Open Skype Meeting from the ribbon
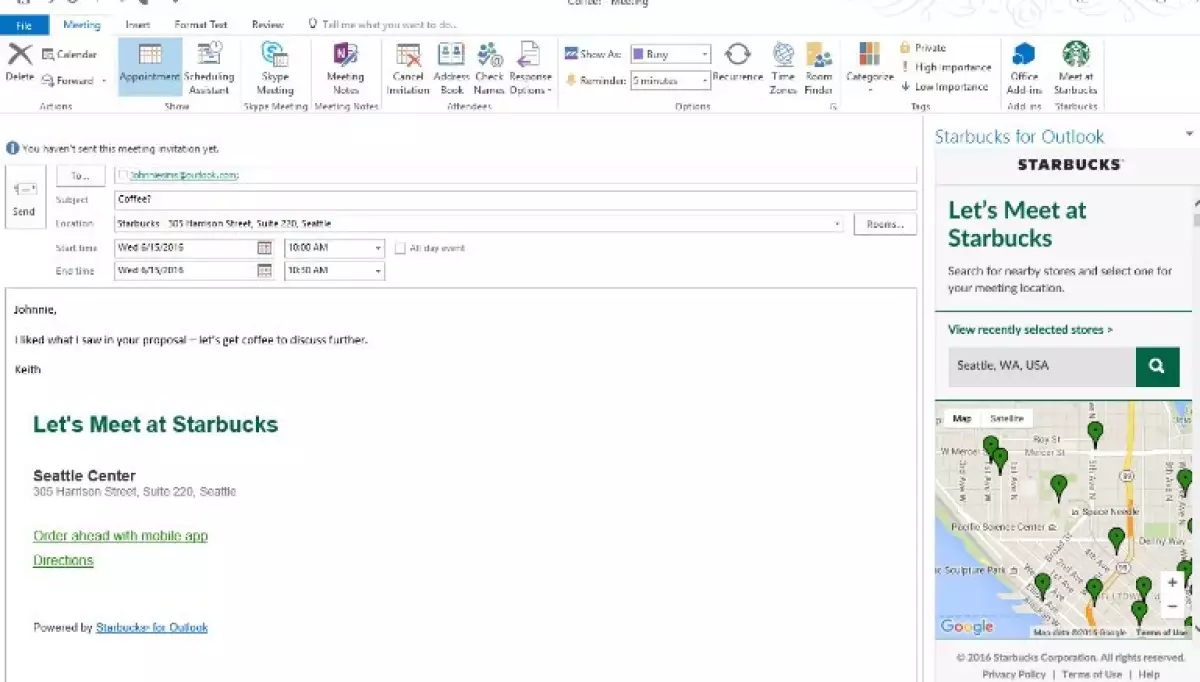 [x=275, y=56]
